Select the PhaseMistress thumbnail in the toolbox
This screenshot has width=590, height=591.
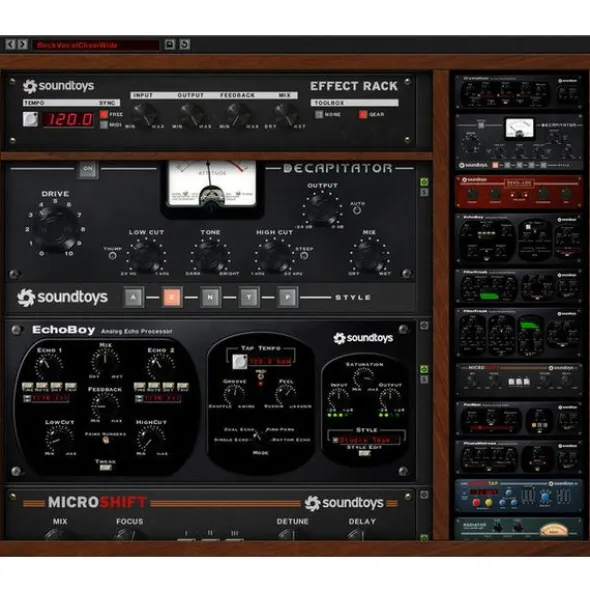click(519, 458)
